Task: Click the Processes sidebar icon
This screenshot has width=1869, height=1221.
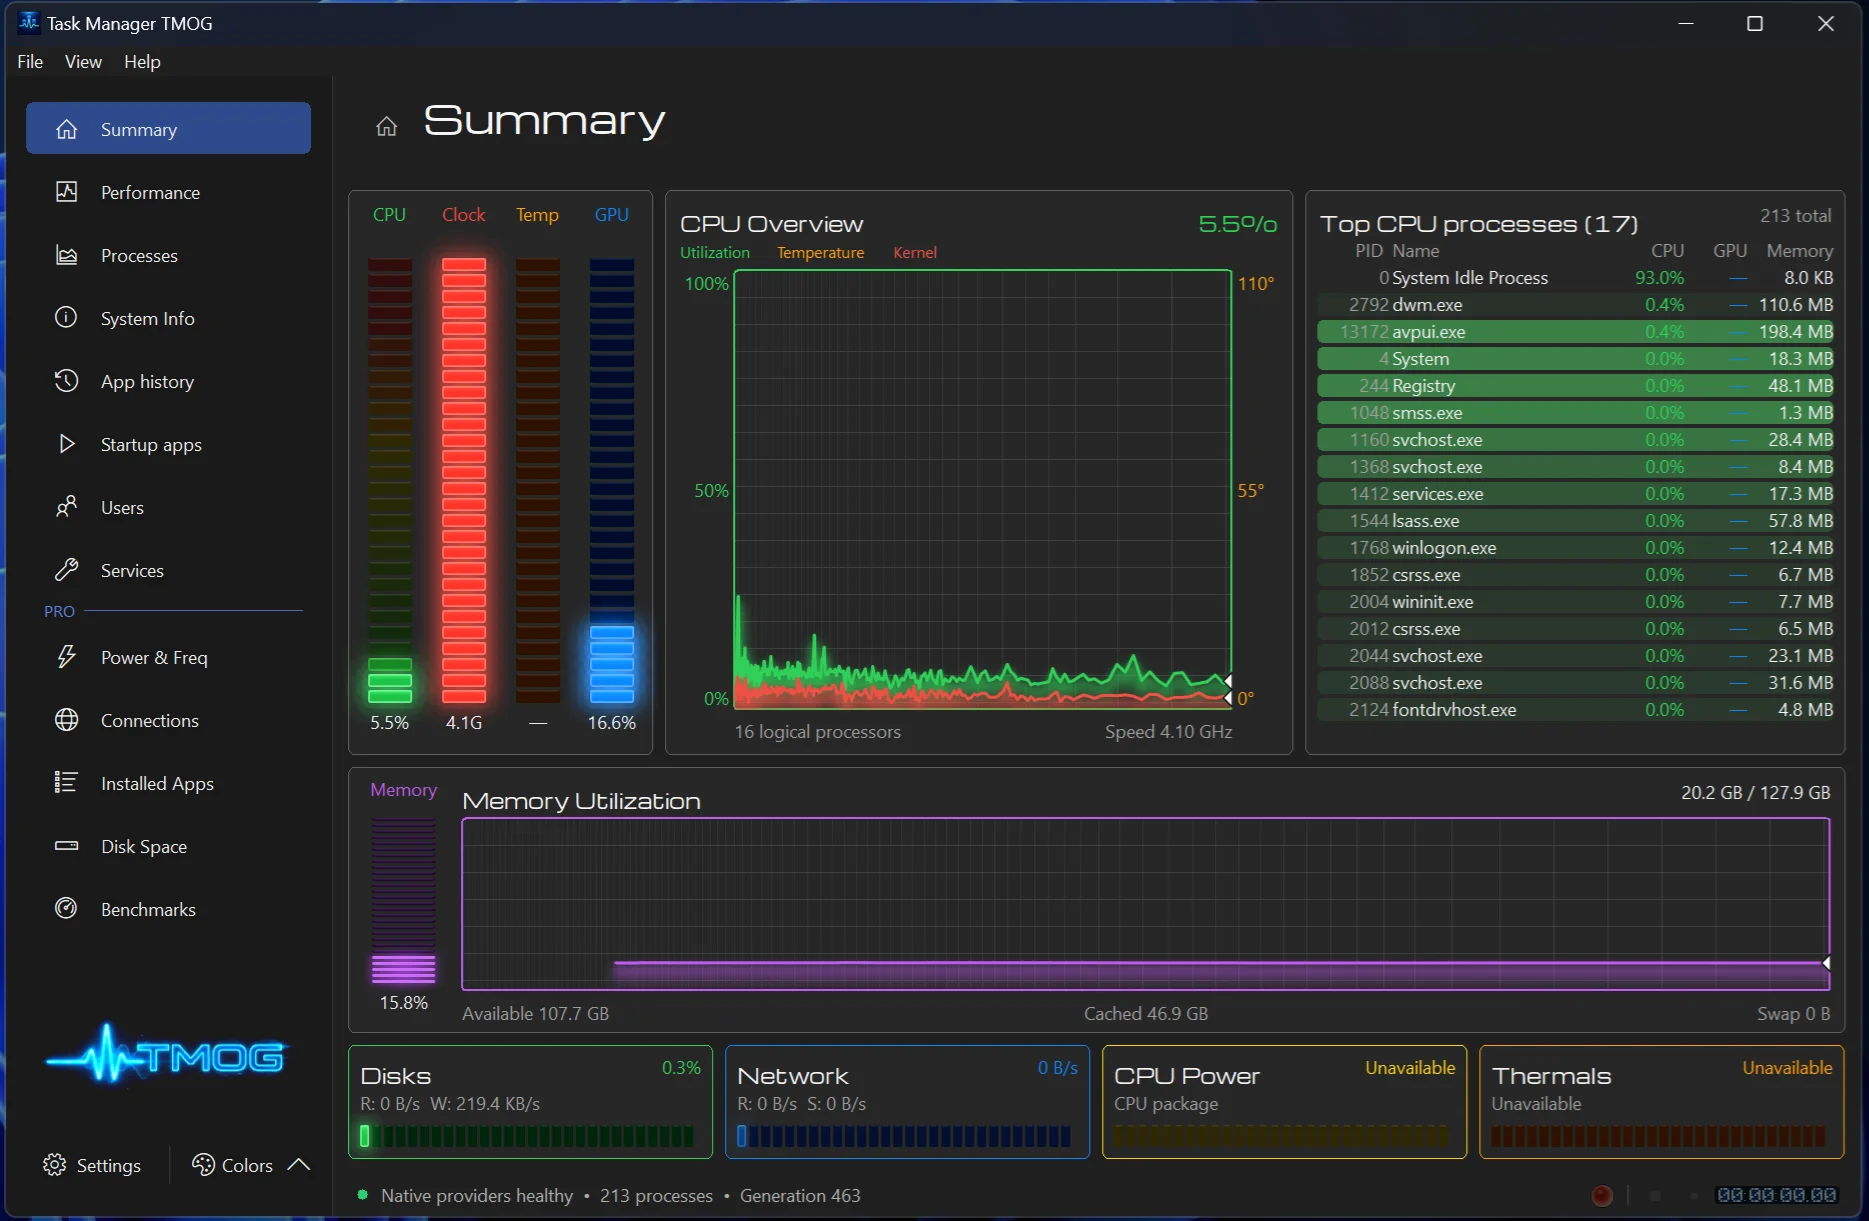Action: (66, 255)
